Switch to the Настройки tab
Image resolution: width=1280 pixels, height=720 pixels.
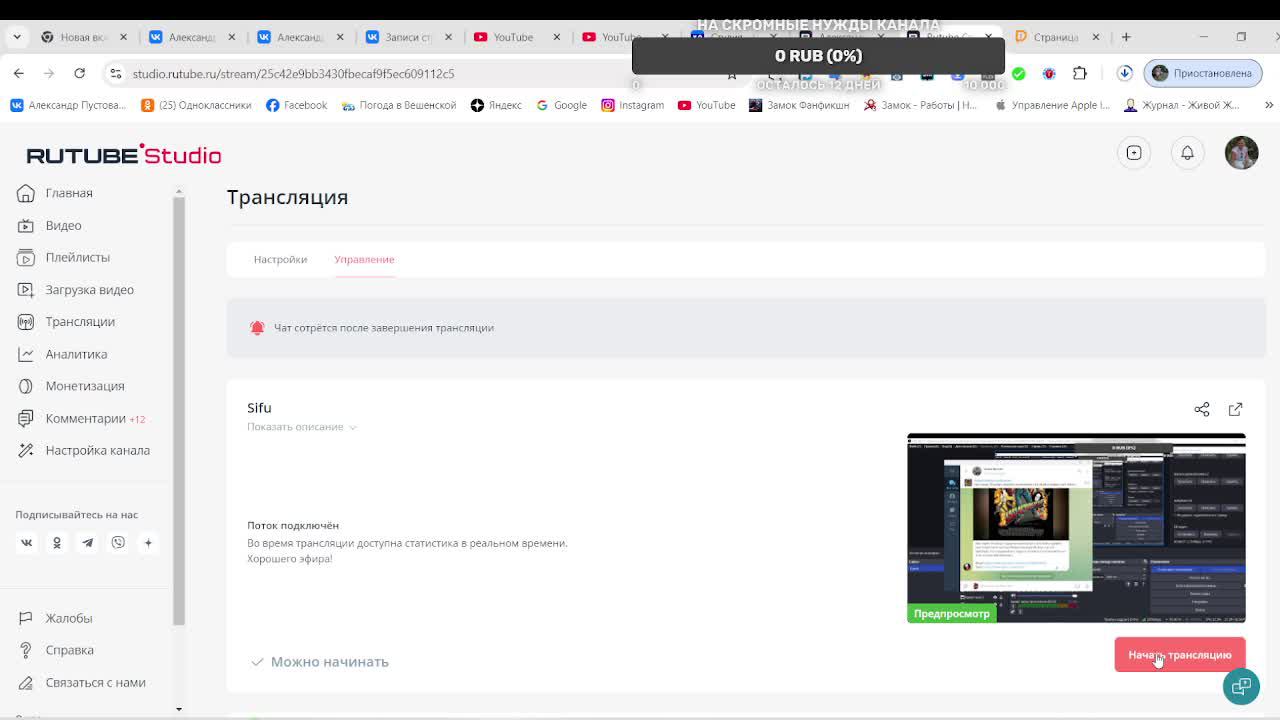pos(280,259)
